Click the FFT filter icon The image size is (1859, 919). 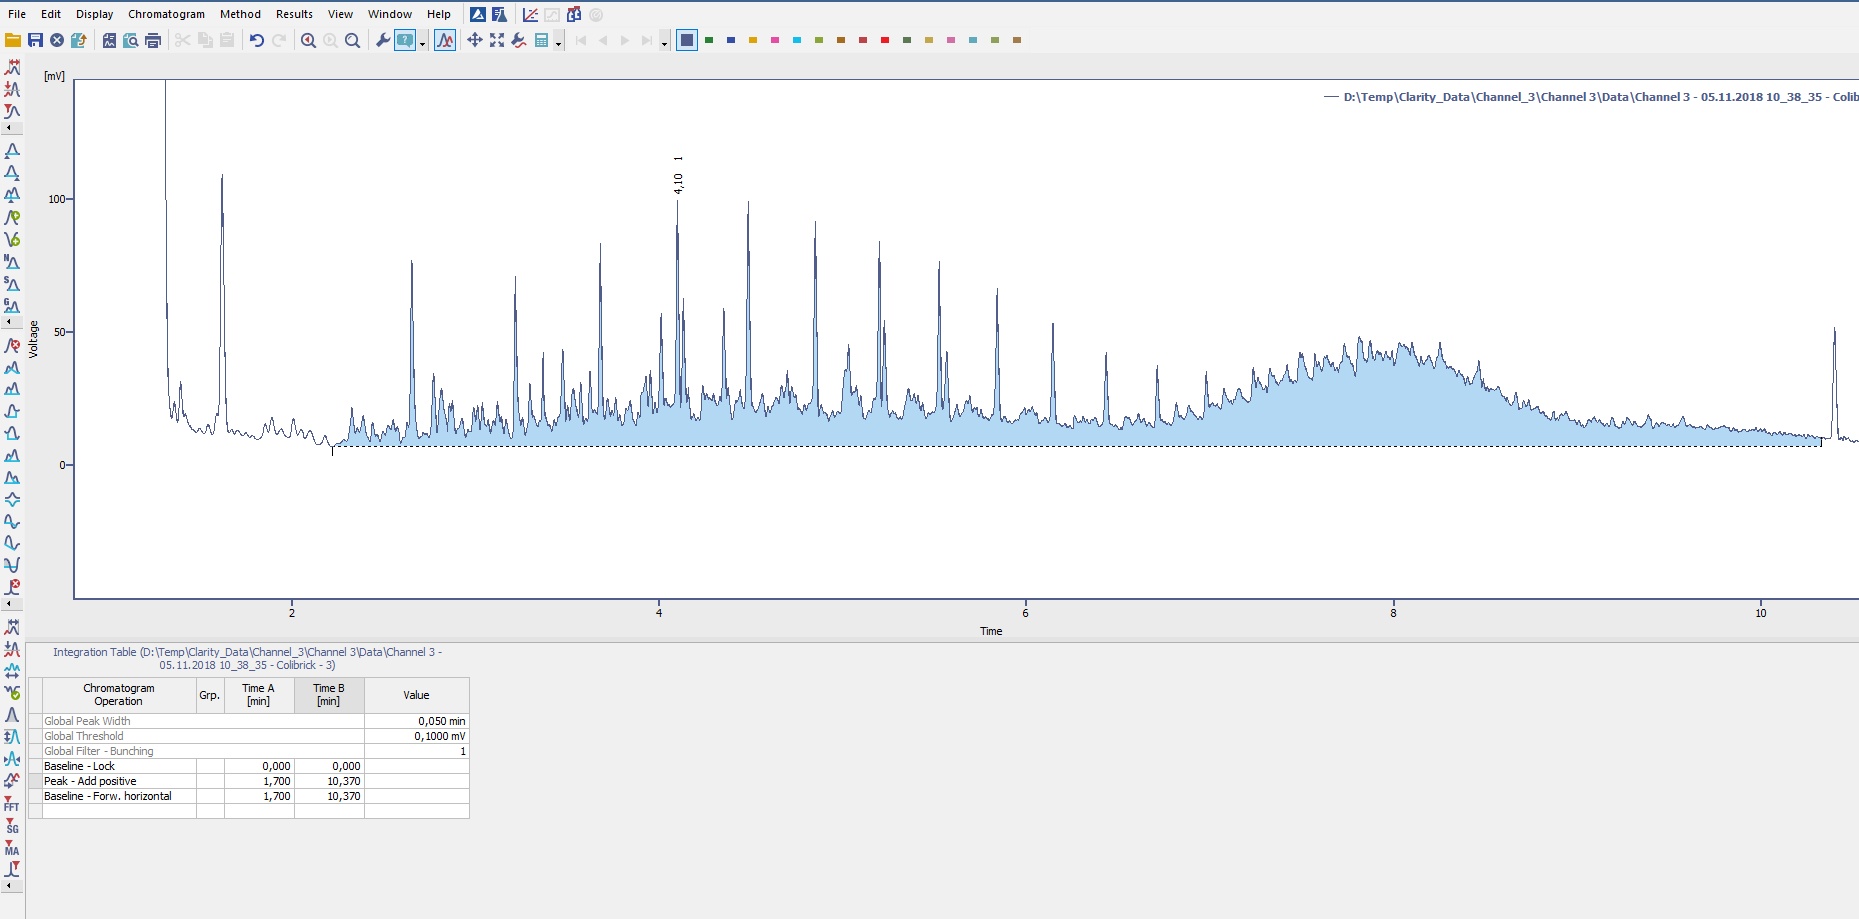[12, 803]
